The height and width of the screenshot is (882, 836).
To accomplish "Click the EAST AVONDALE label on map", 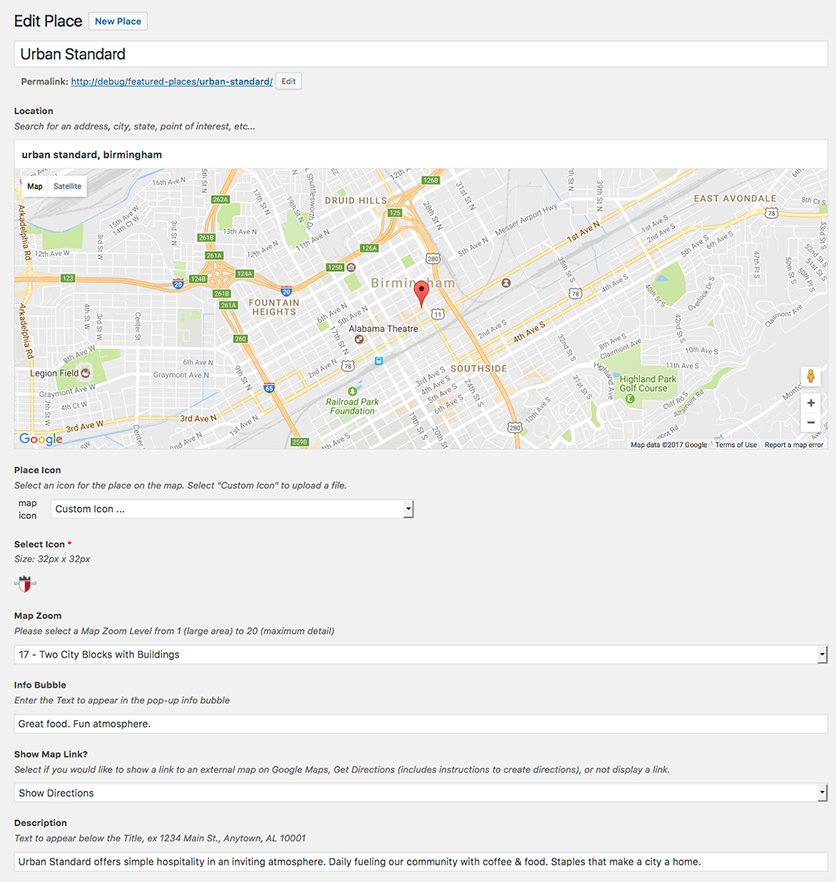I will pos(735,199).
